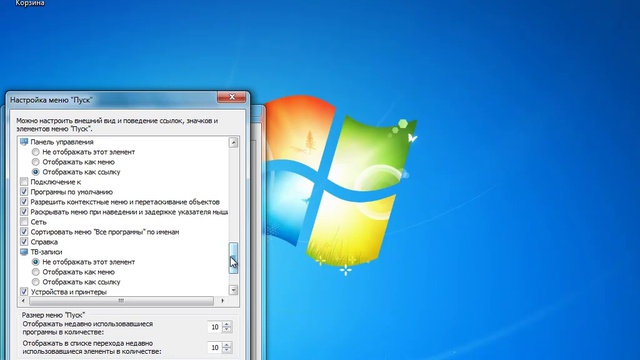Toggle 'Разрешить контекстные меню и перетаскивание объектов'
Viewport: 640px width, 360px height.
[24, 202]
